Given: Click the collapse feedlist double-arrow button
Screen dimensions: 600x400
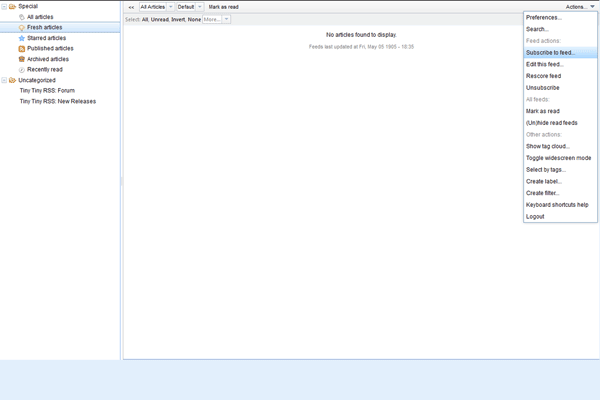Looking at the screenshot, I should 131,6.
